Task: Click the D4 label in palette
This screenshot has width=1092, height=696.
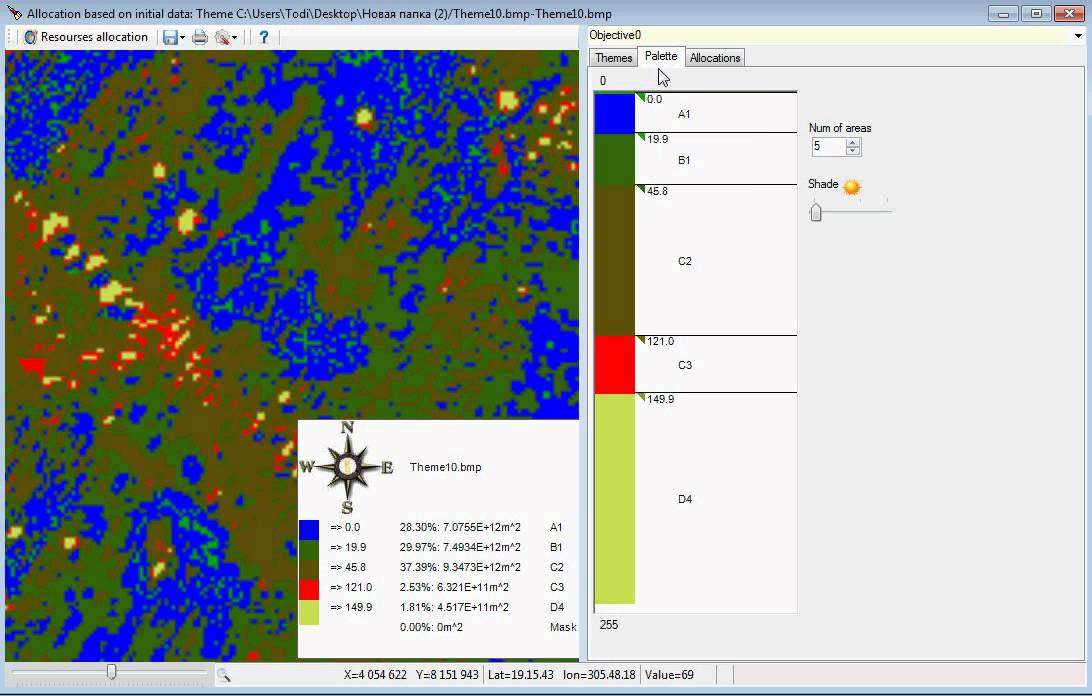Action: coord(685,499)
